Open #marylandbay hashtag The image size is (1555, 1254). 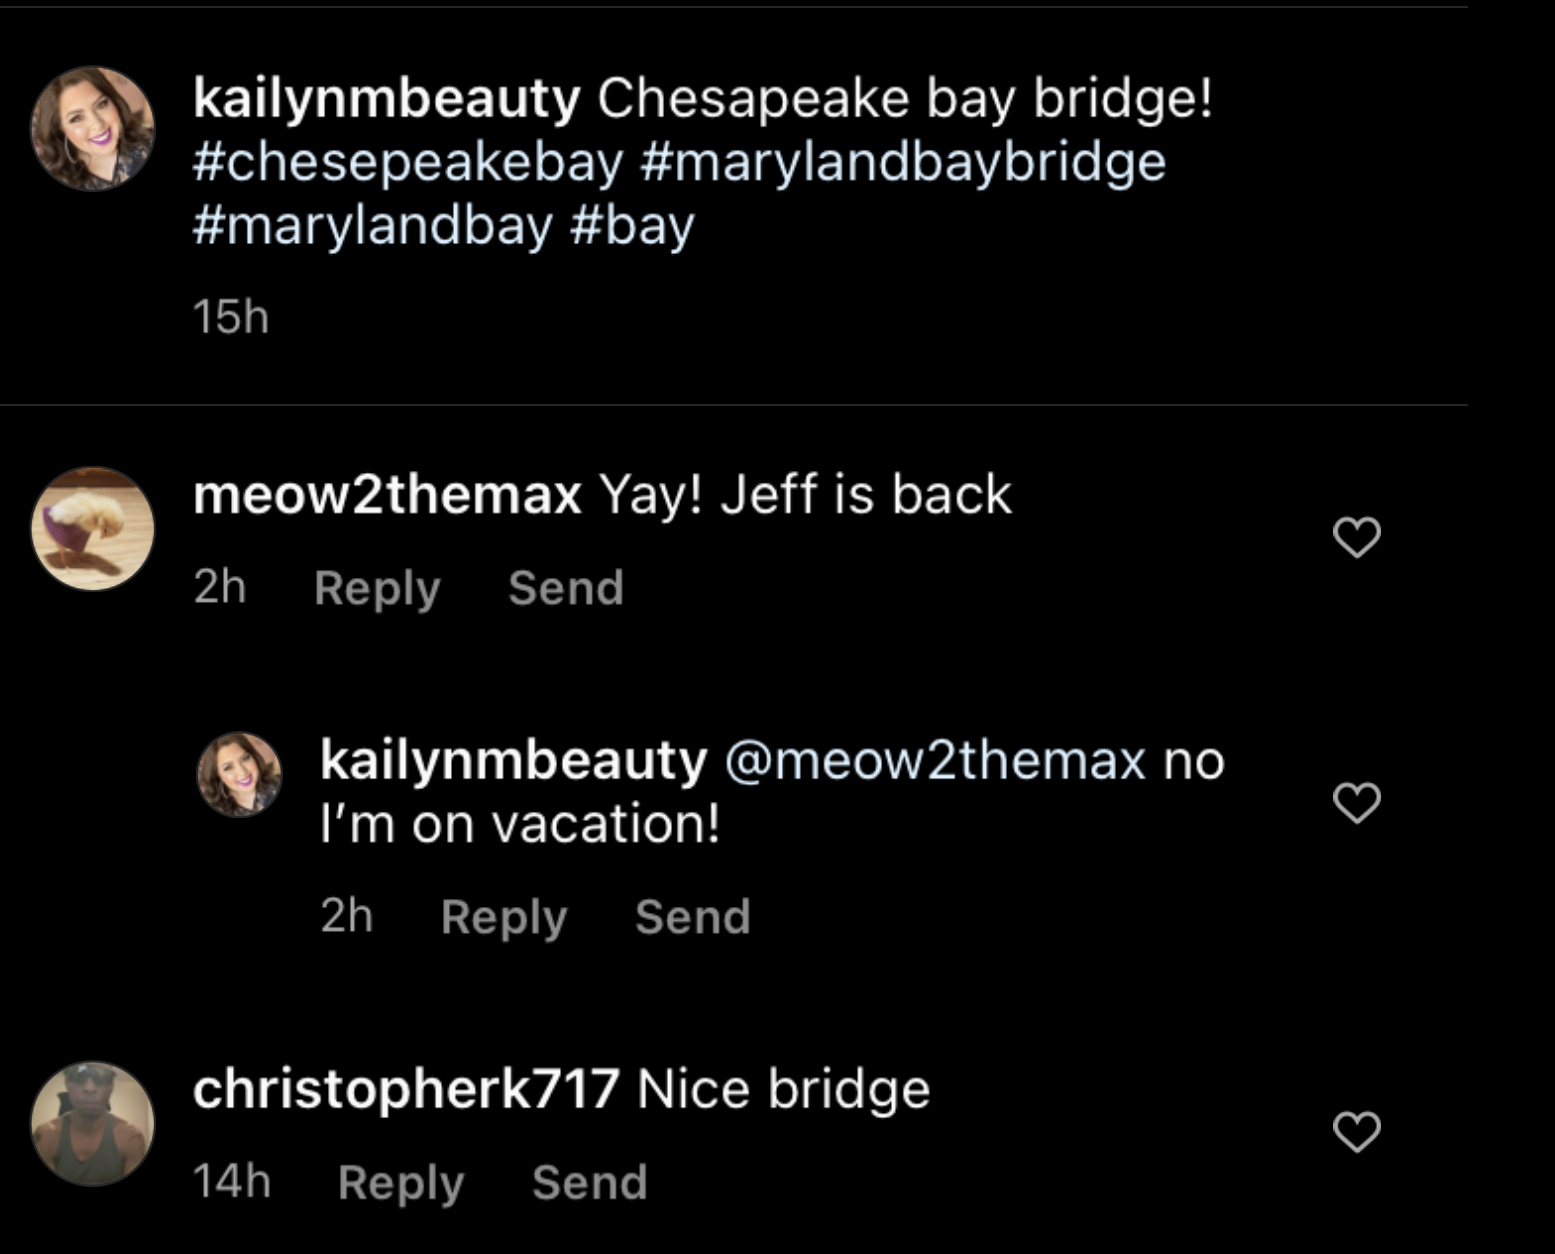pyautogui.click(x=372, y=225)
